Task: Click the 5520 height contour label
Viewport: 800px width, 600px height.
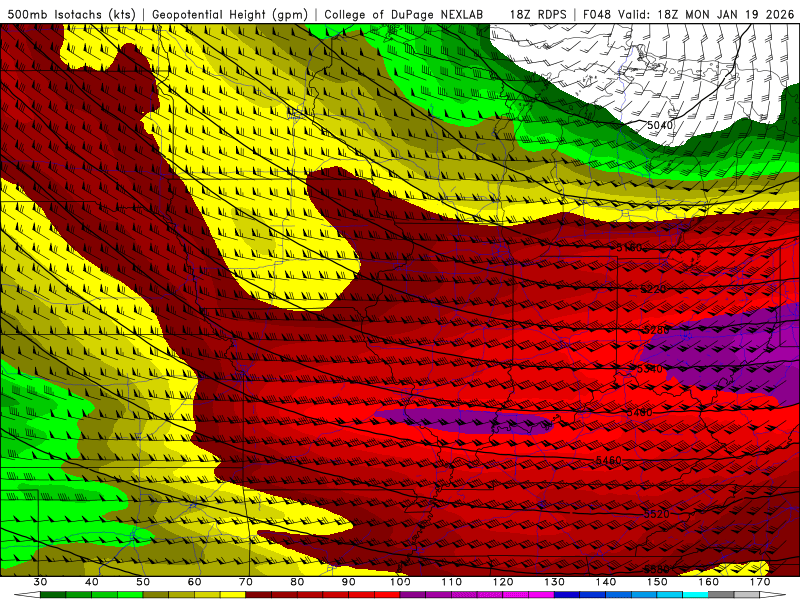Action: 656,514
